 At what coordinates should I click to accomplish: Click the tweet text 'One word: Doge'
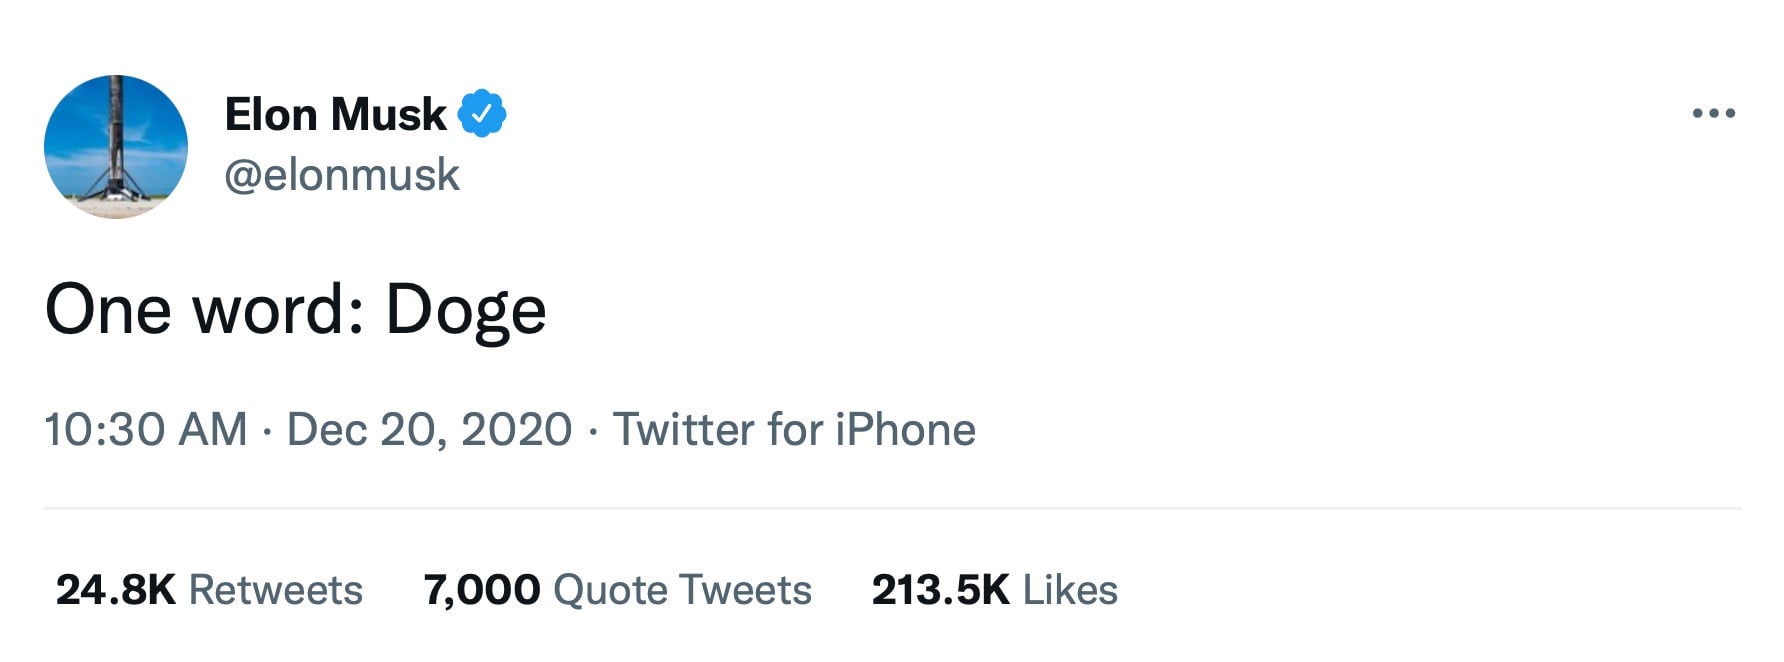tap(296, 310)
